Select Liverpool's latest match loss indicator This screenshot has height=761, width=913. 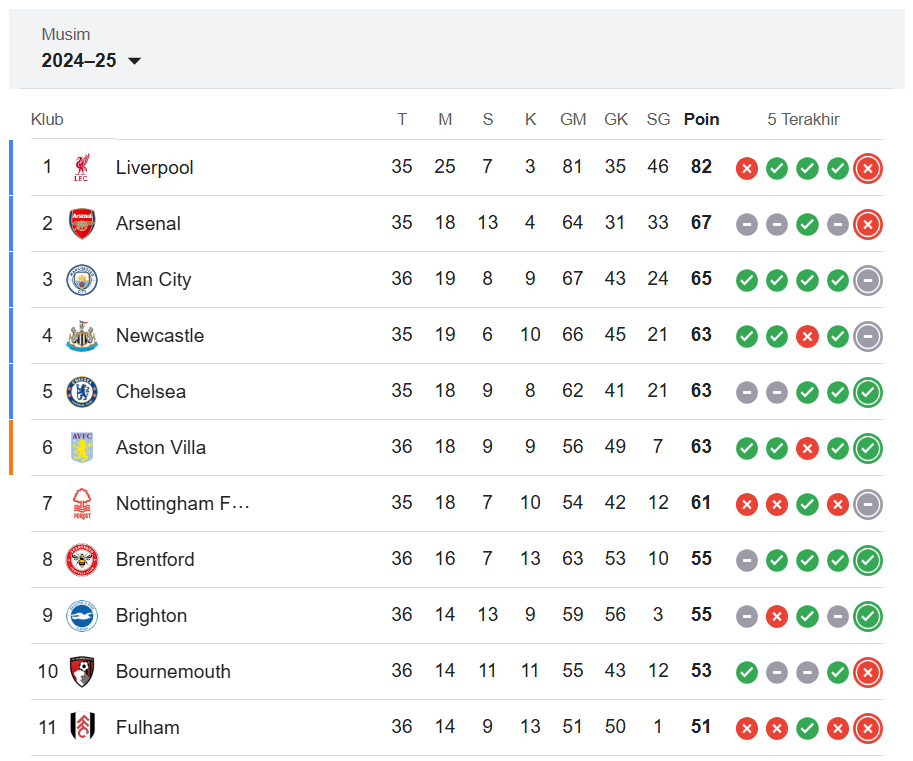click(868, 168)
